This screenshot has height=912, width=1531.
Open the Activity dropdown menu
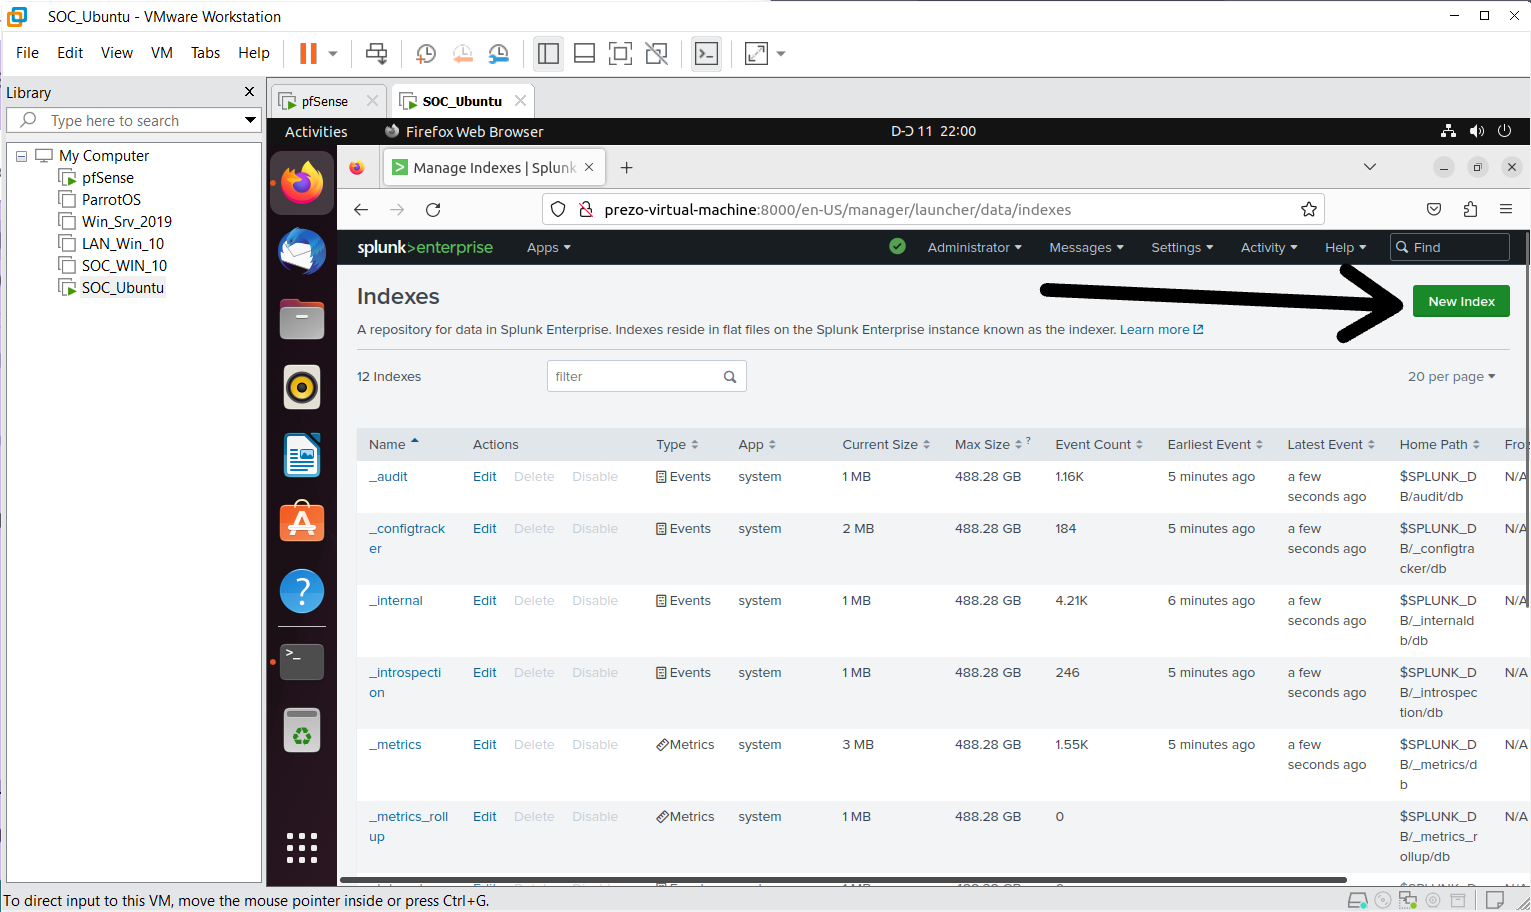click(x=1269, y=248)
